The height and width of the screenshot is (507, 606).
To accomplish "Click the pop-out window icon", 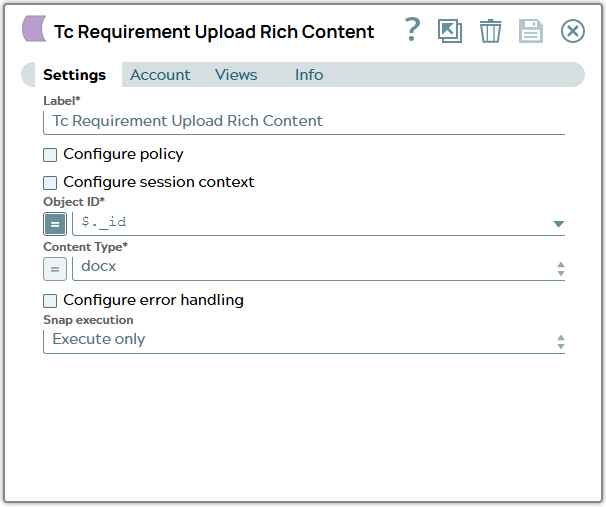I will pos(450,31).
